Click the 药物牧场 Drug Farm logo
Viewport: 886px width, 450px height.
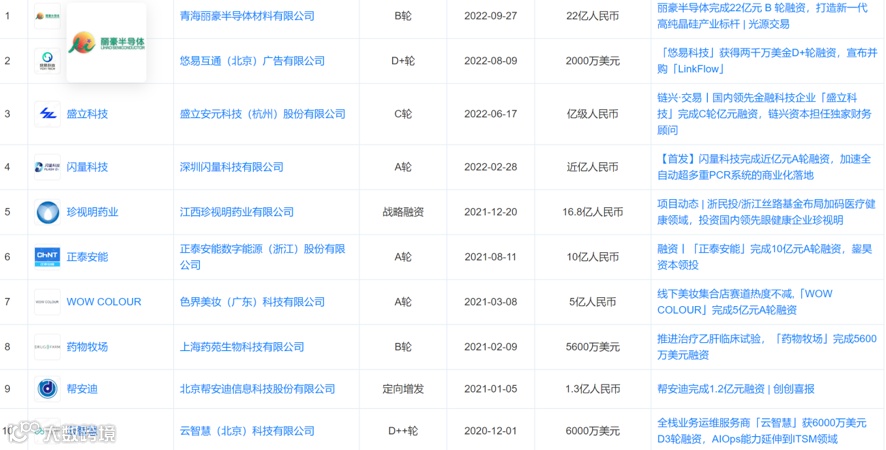[x=47, y=347]
